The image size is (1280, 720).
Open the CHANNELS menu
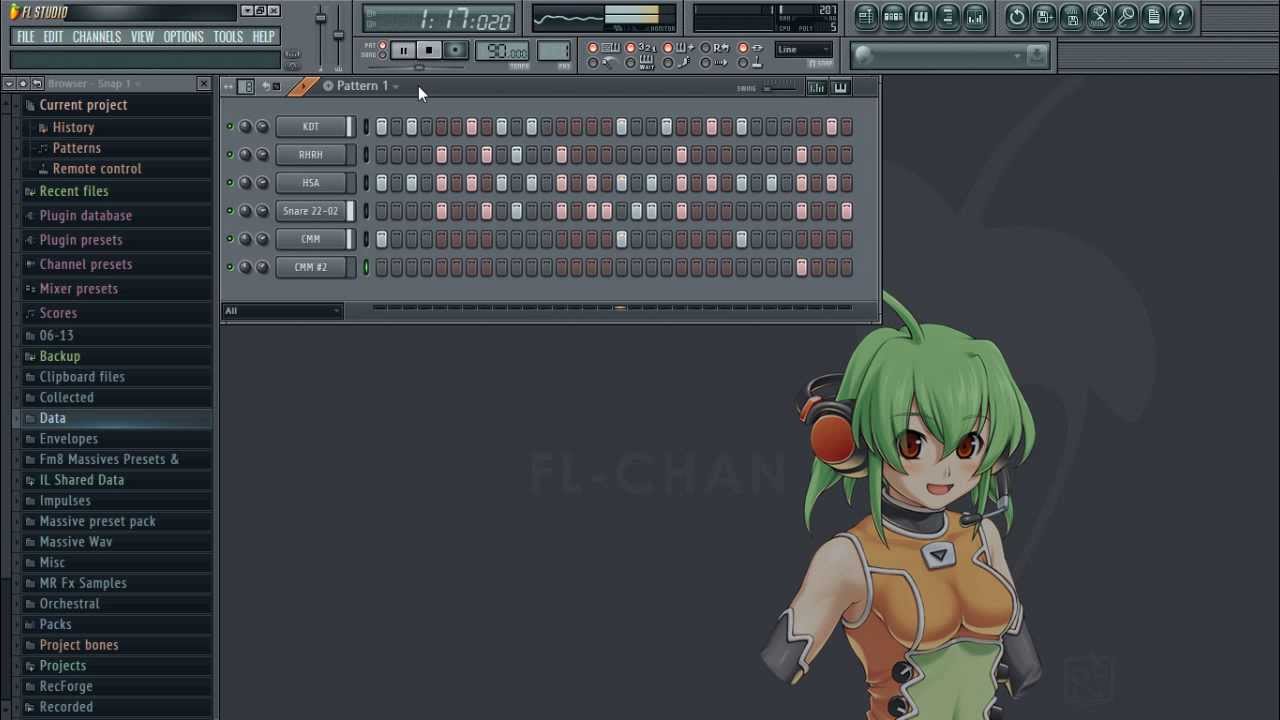(97, 37)
